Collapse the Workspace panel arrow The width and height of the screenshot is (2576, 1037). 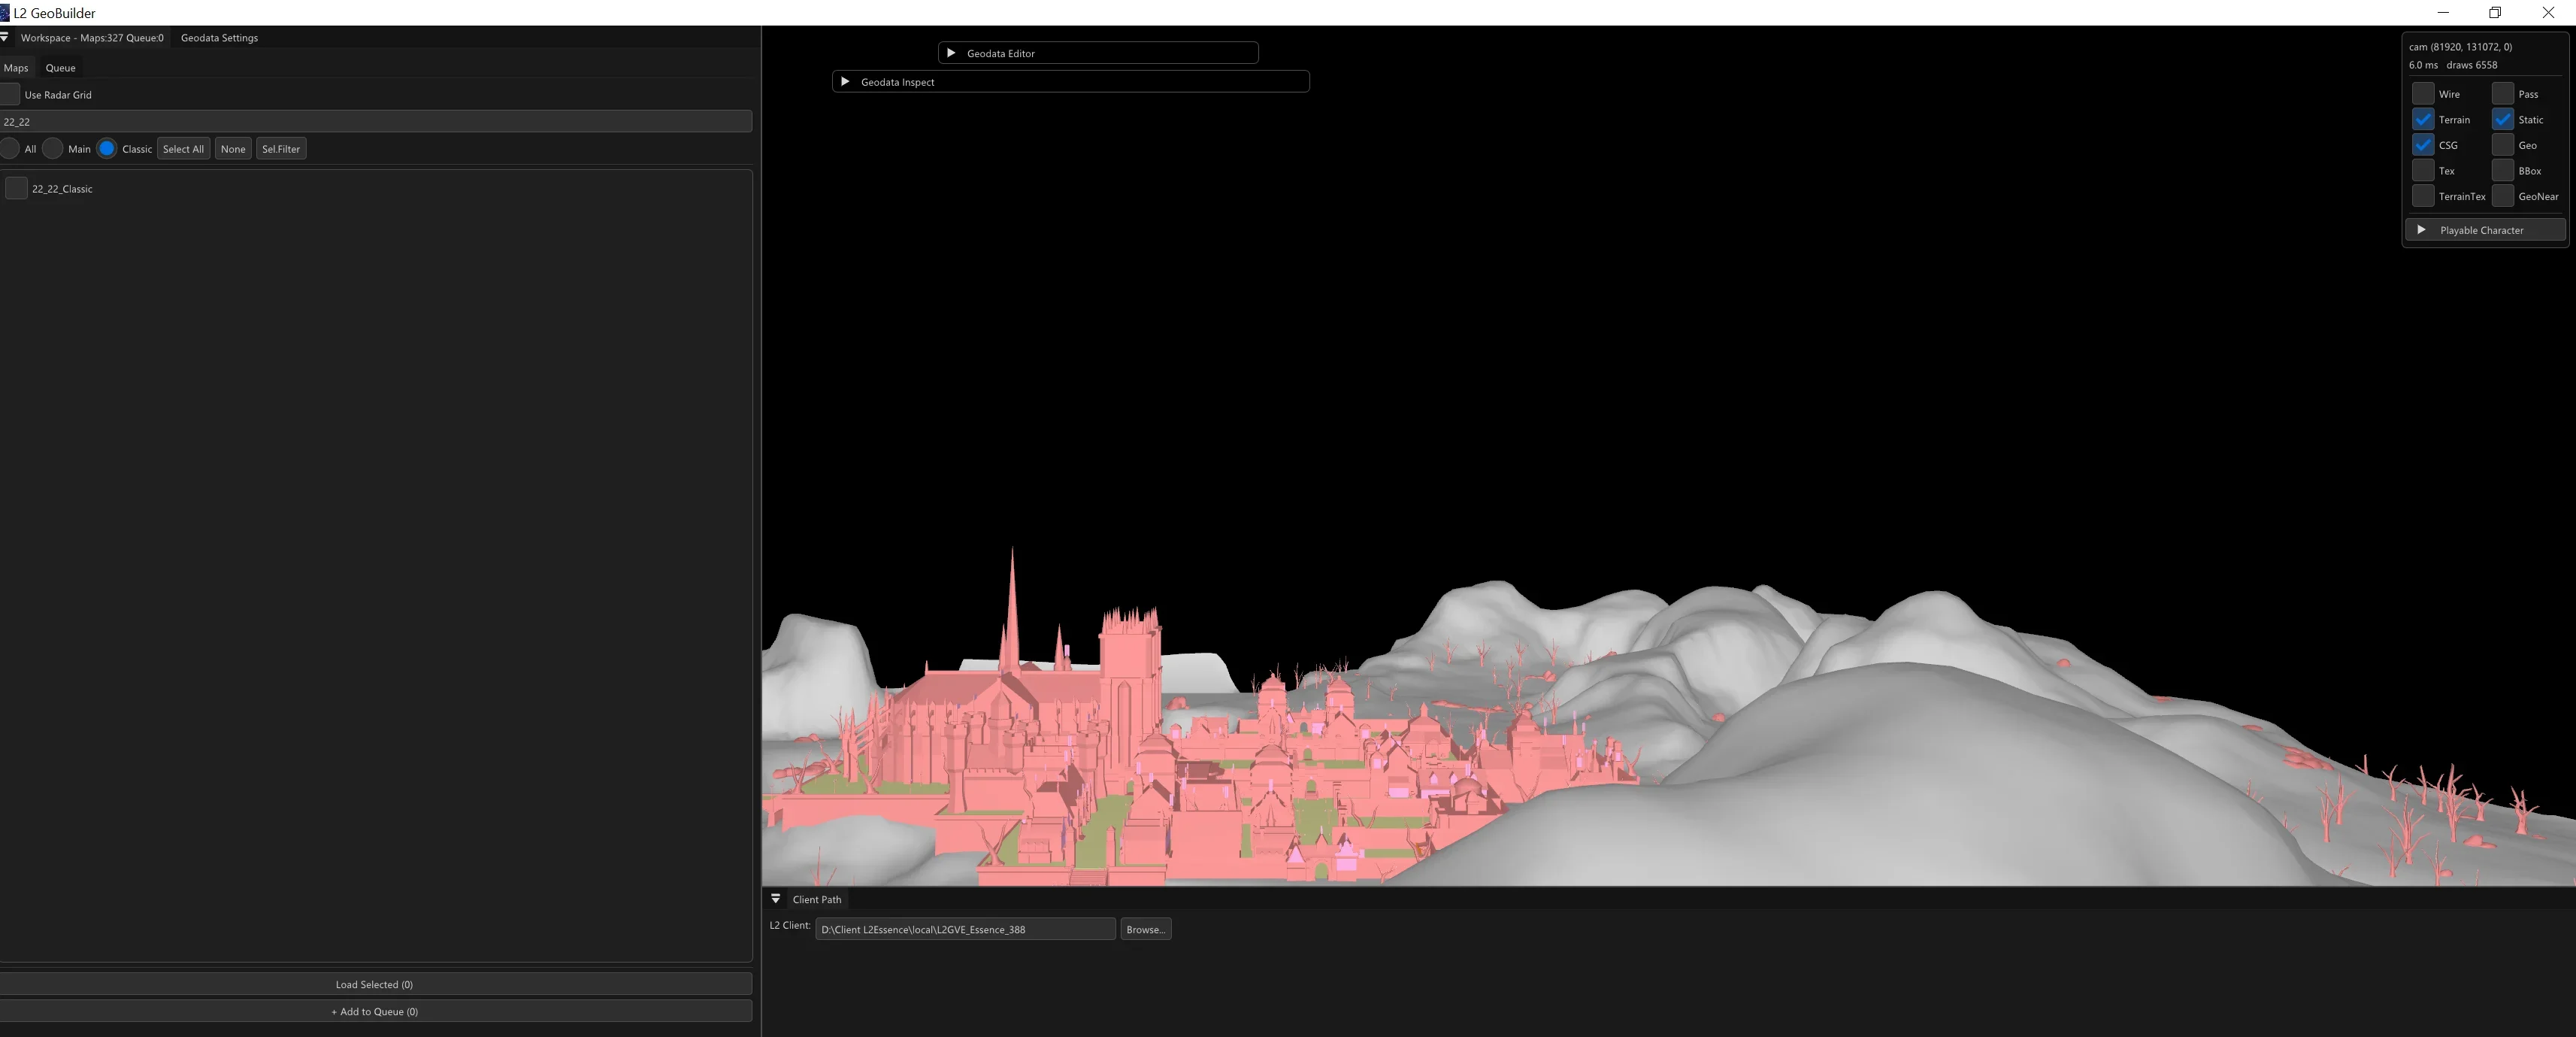click(x=5, y=37)
